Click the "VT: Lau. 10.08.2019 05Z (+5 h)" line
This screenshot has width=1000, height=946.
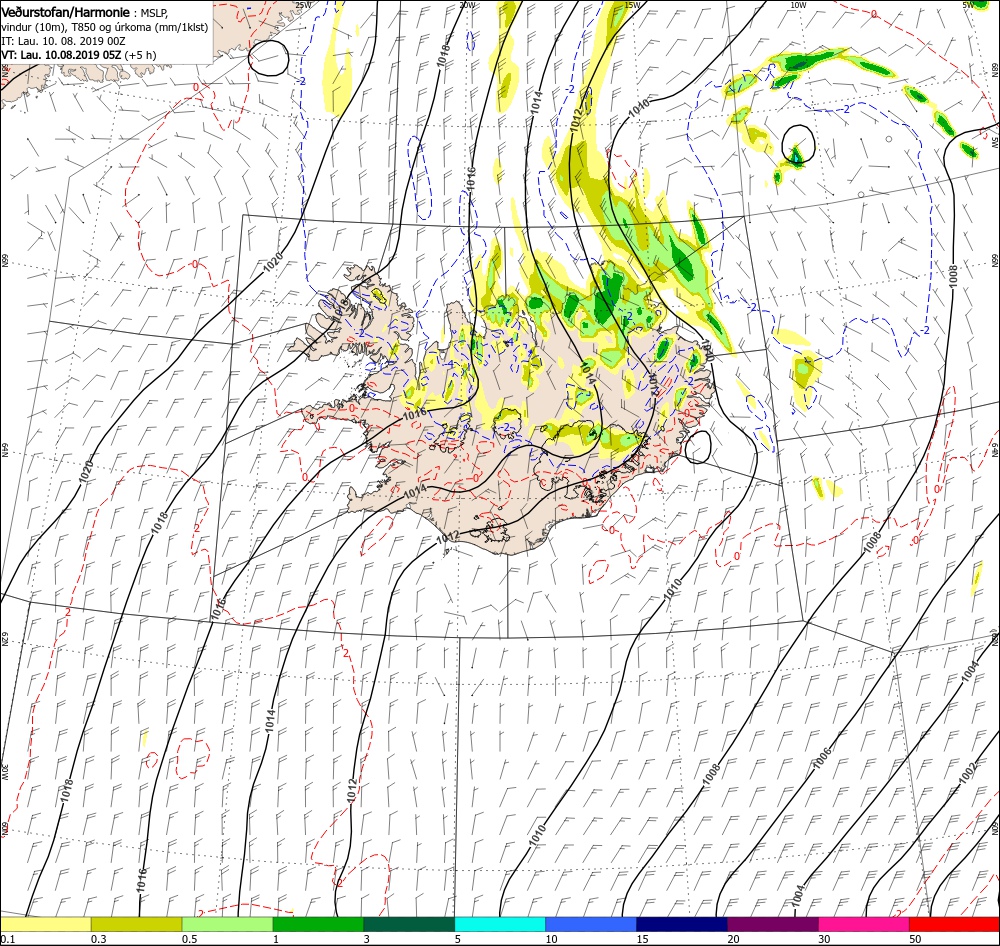(78, 55)
